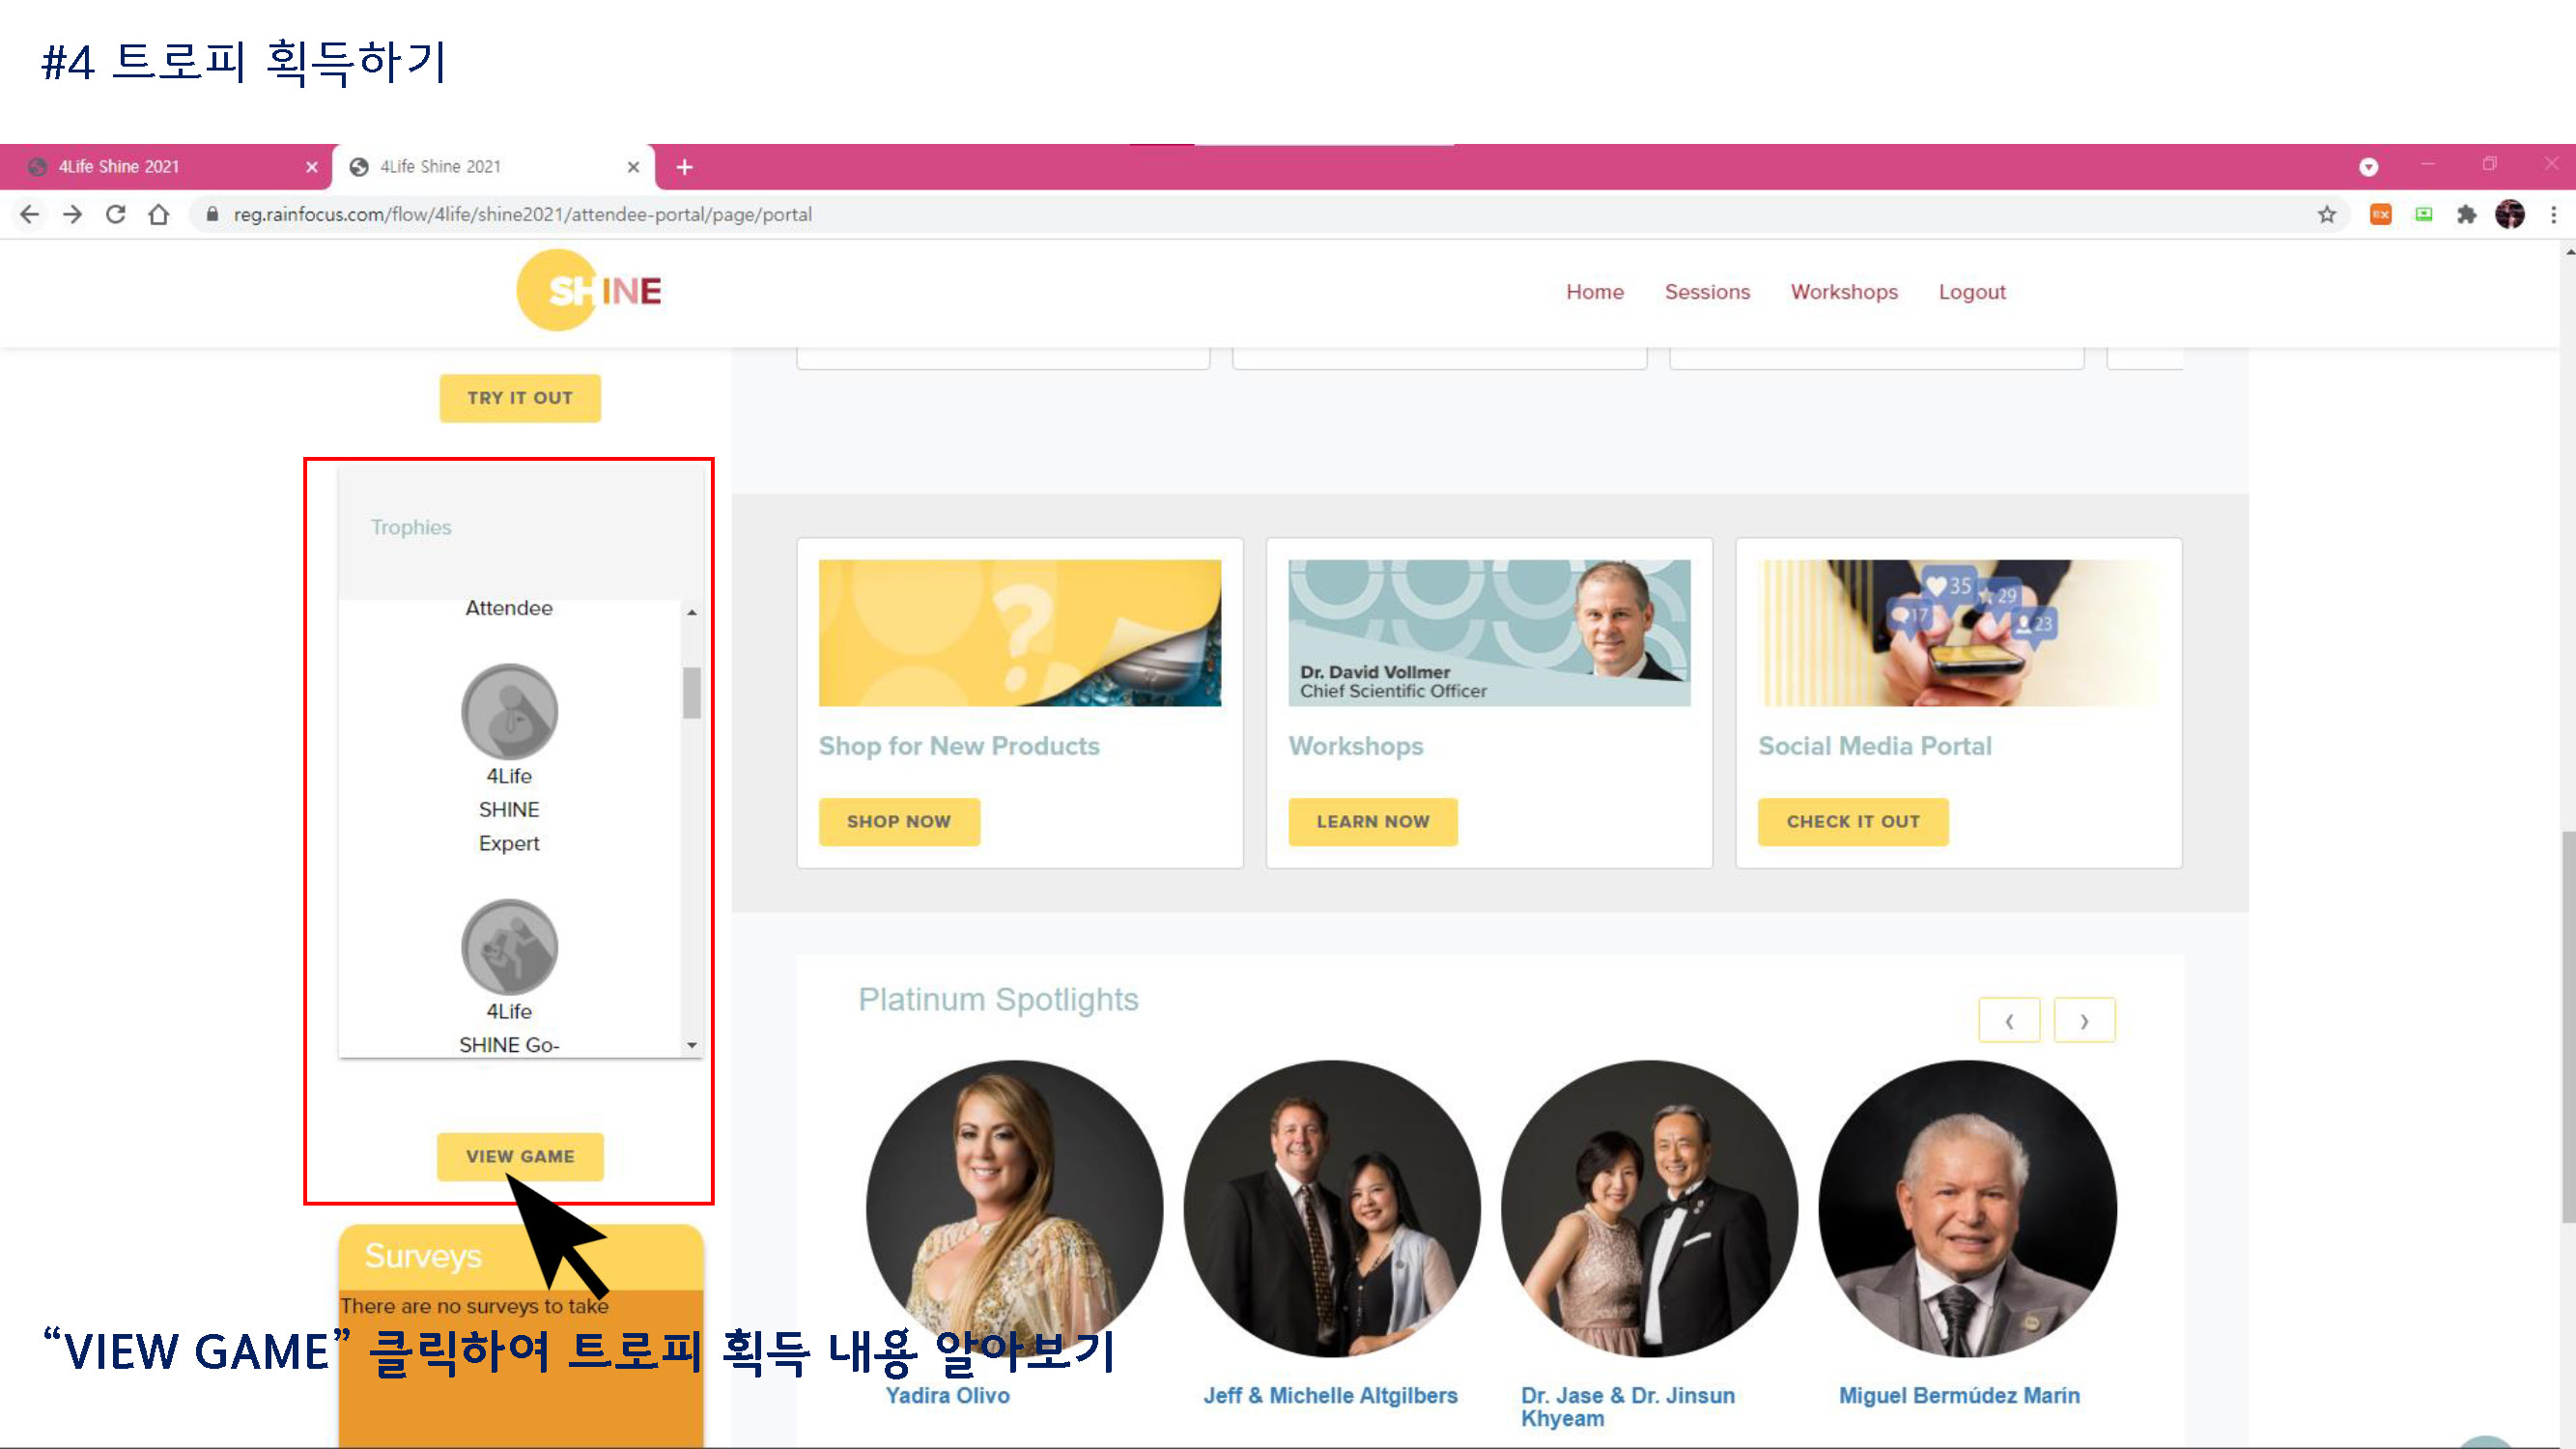Click the Miguel Bermúdez Marín name link

(x=1959, y=1396)
